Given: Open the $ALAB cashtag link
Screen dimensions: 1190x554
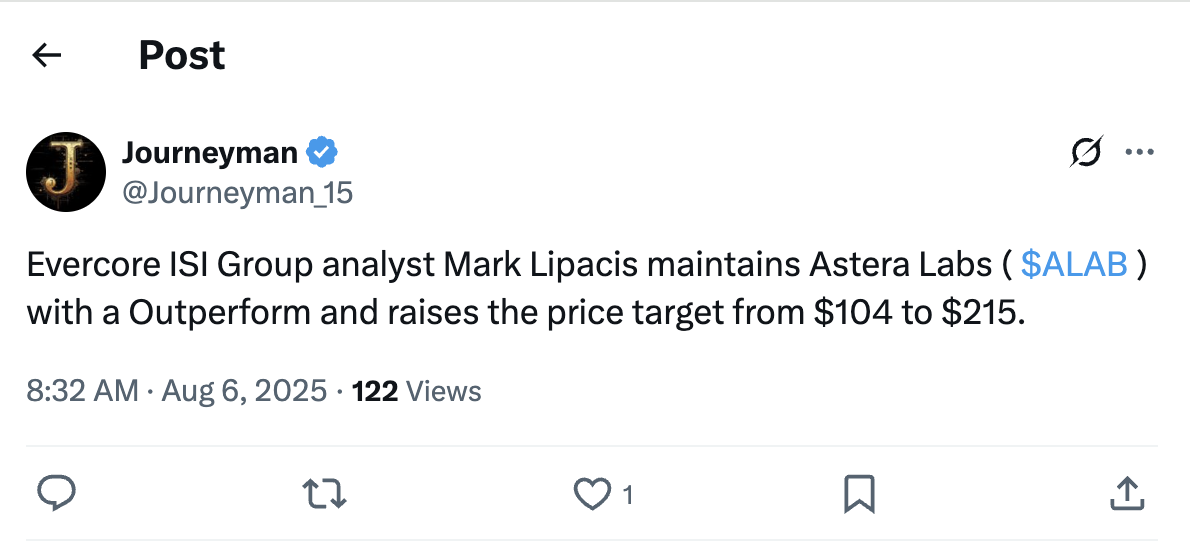Looking at the screenshot, I should coord(1075,264).
